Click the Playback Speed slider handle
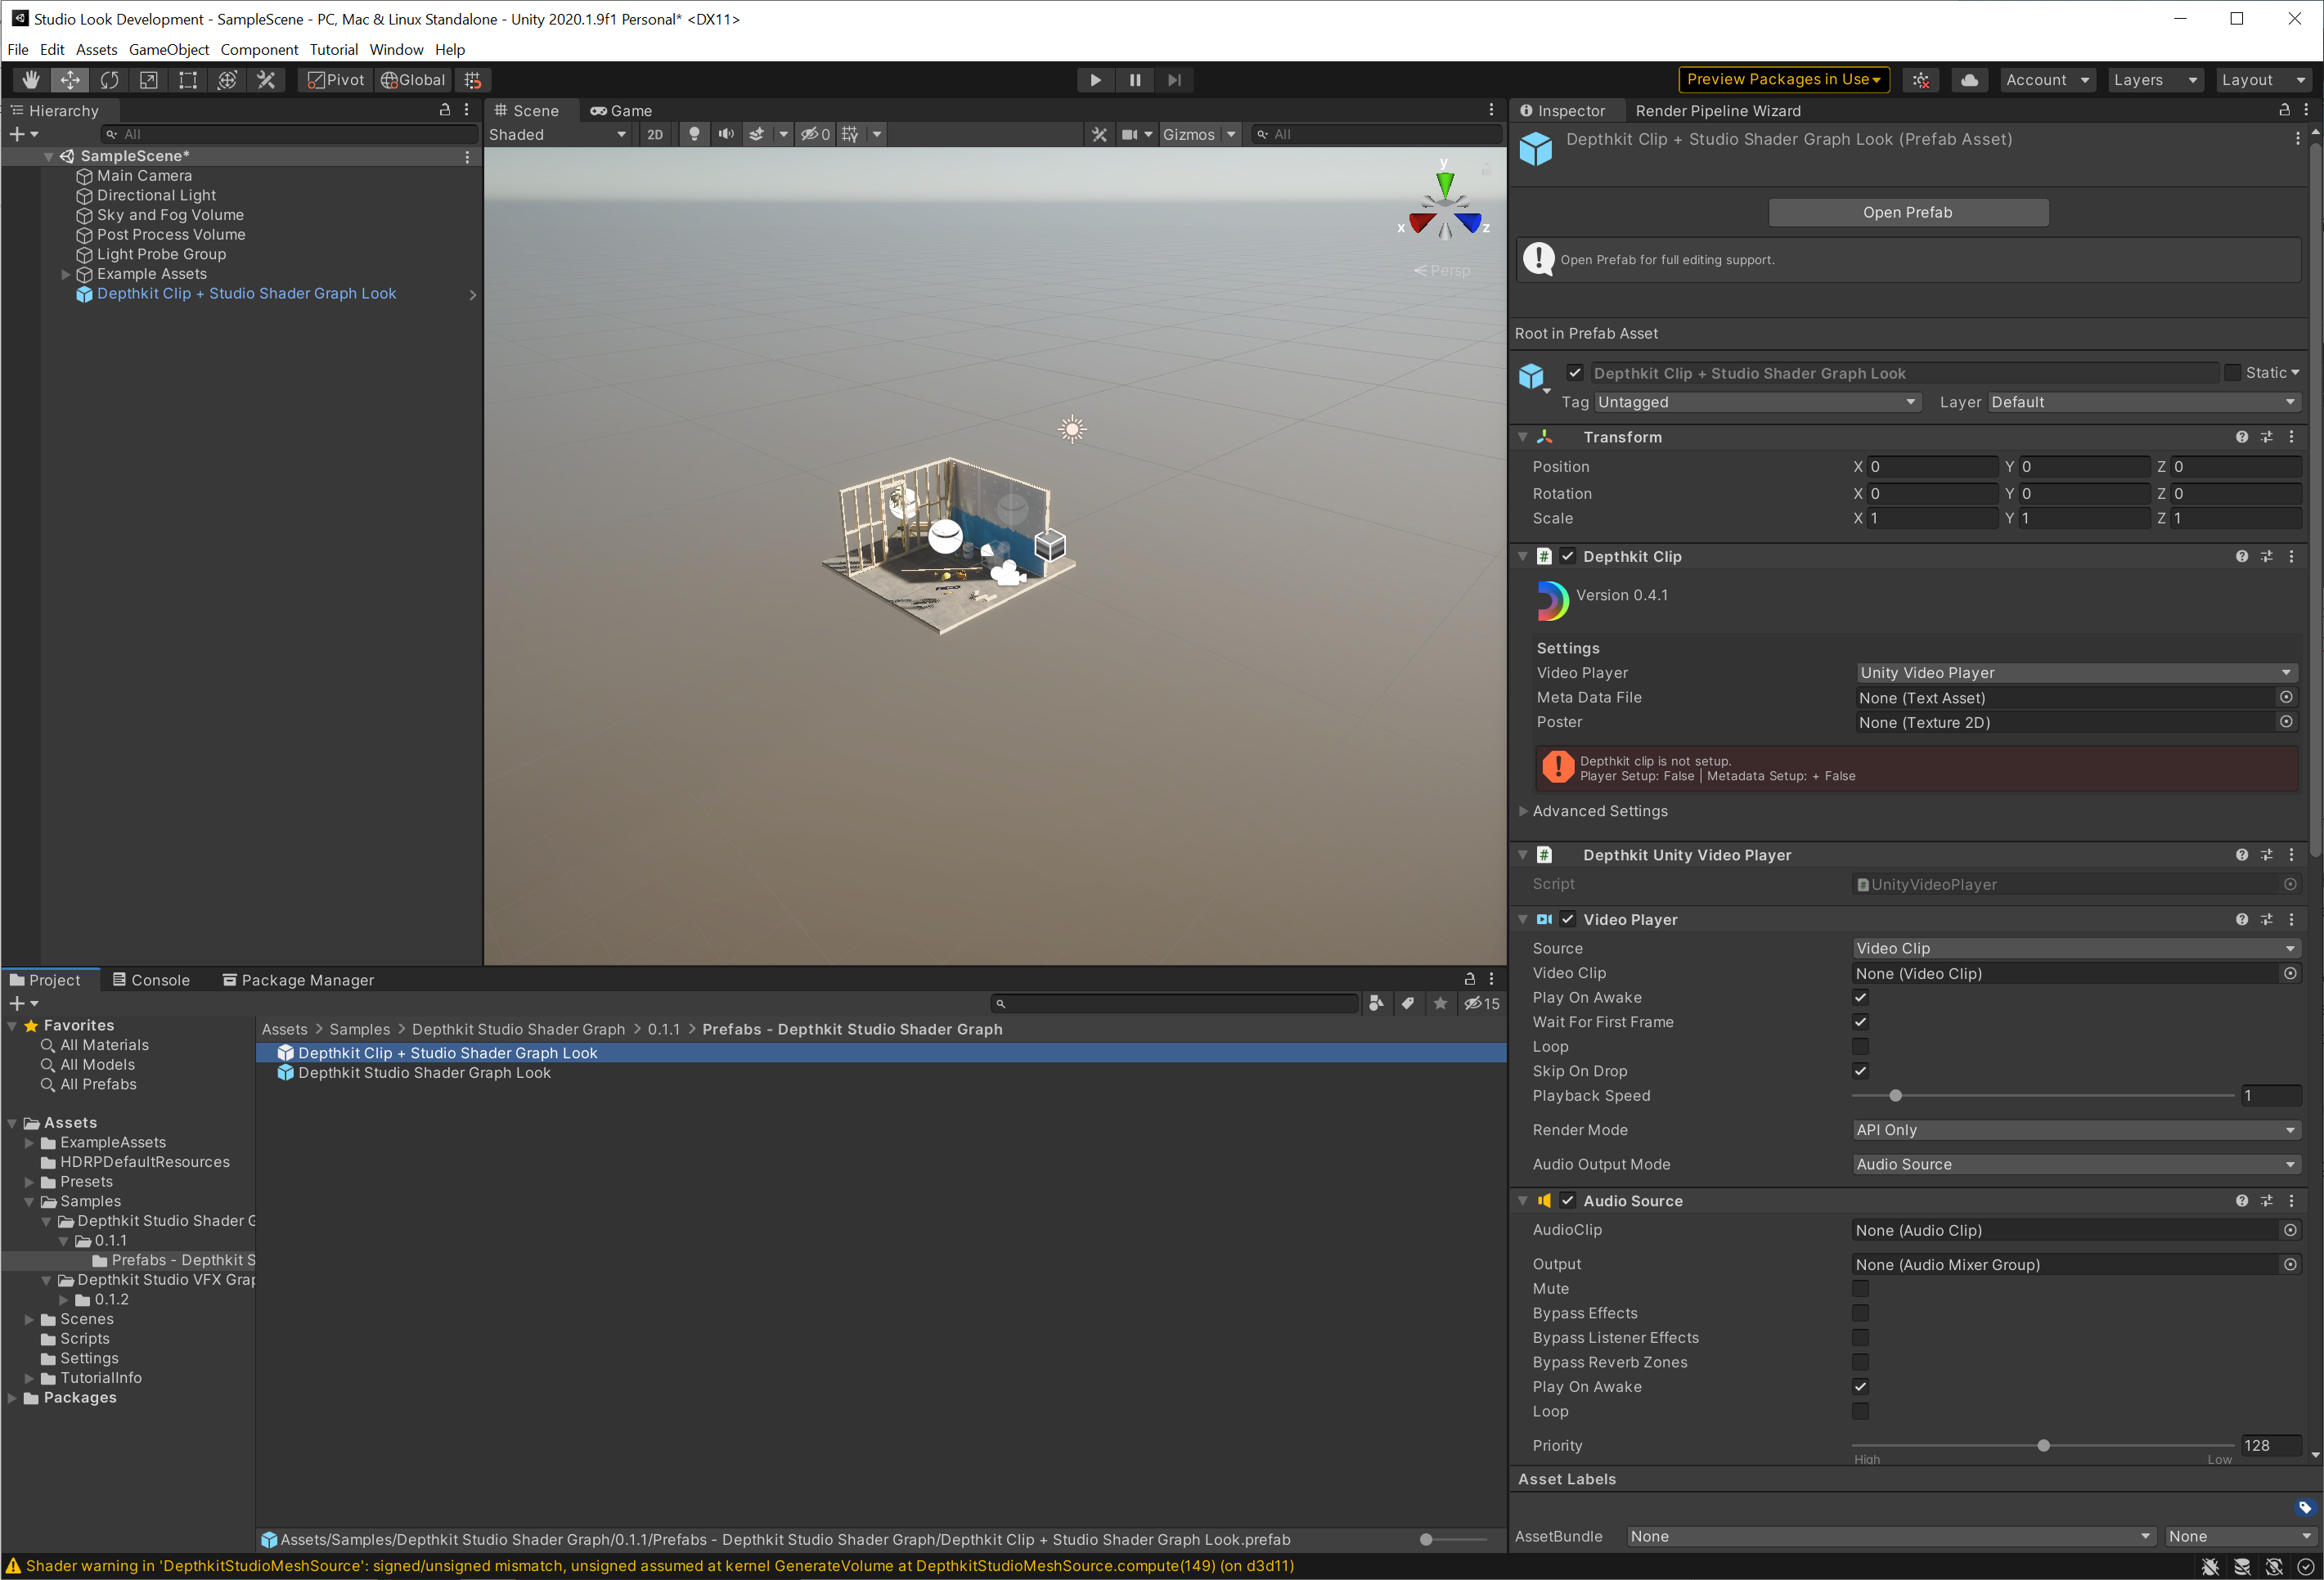 click(1895, 1096)
